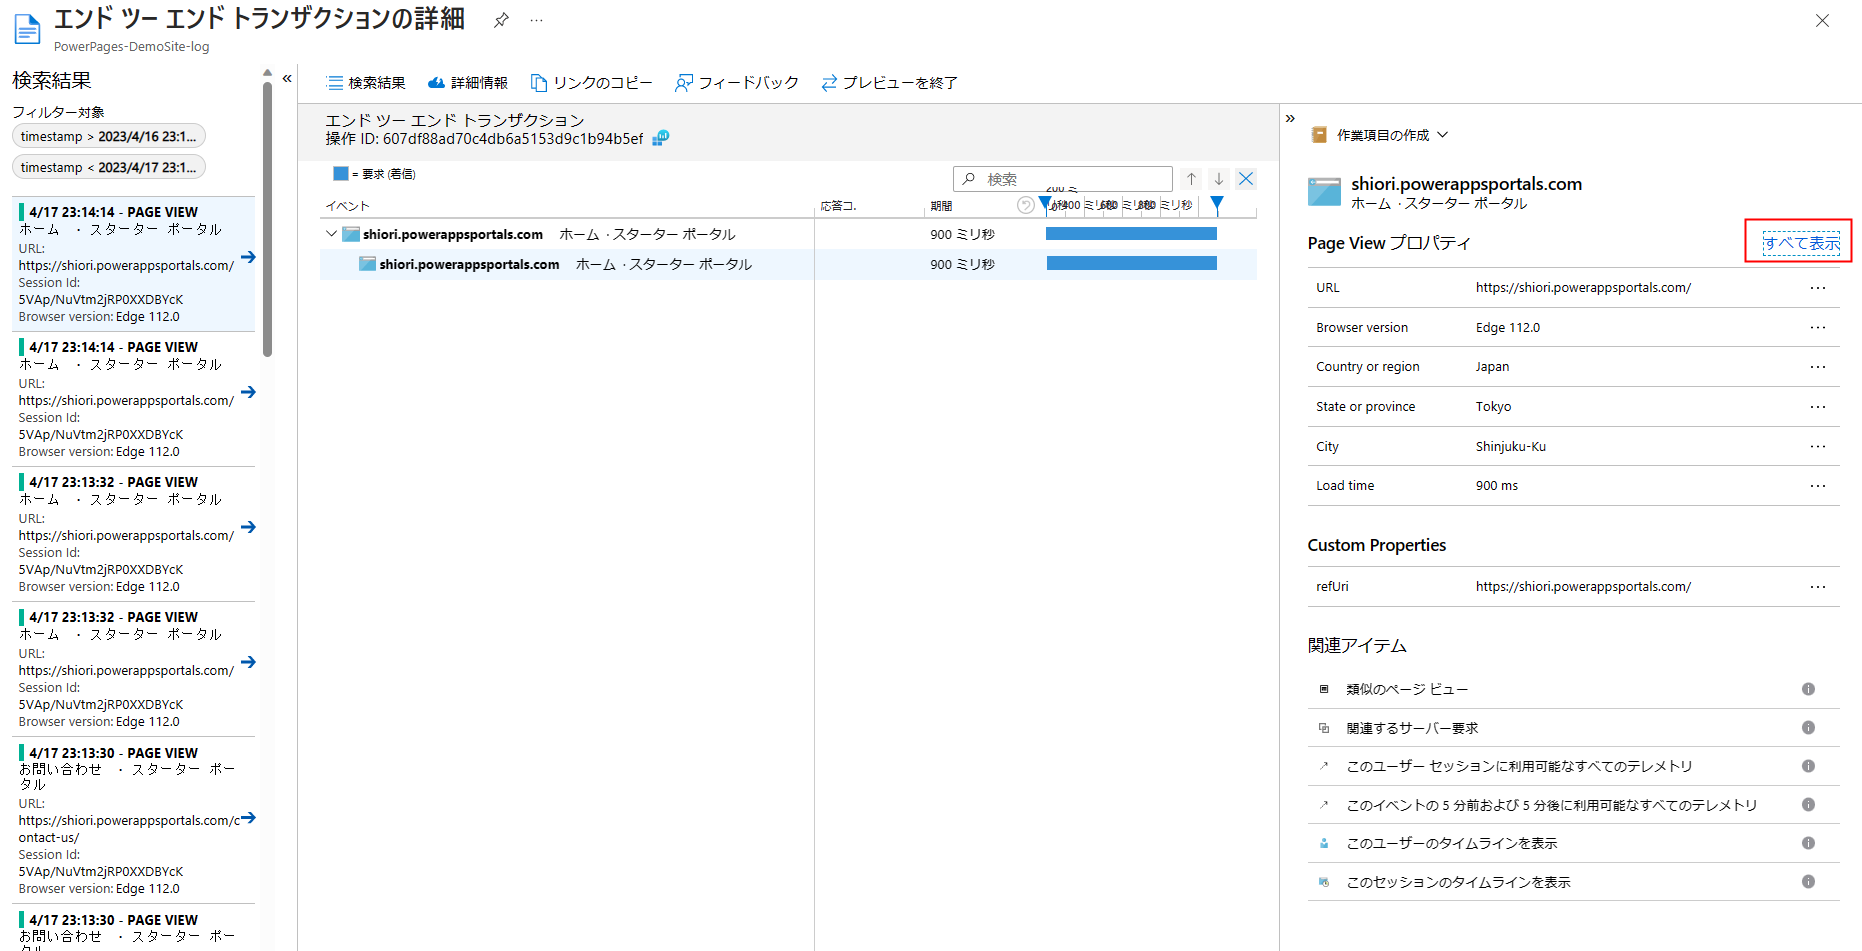Open the ellipsis menu for City
1862x951 pixels.
pyautogui.click(x=1818, y=447)
